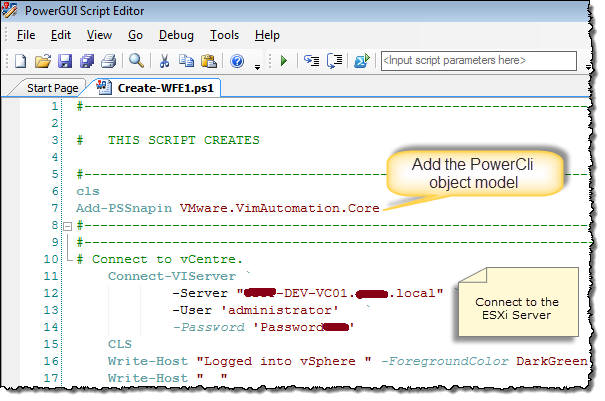This screenshot has height=401, width=605.
Task: Click 'Connect-VIServer' on line 11
Action: (x=172, y=276)
